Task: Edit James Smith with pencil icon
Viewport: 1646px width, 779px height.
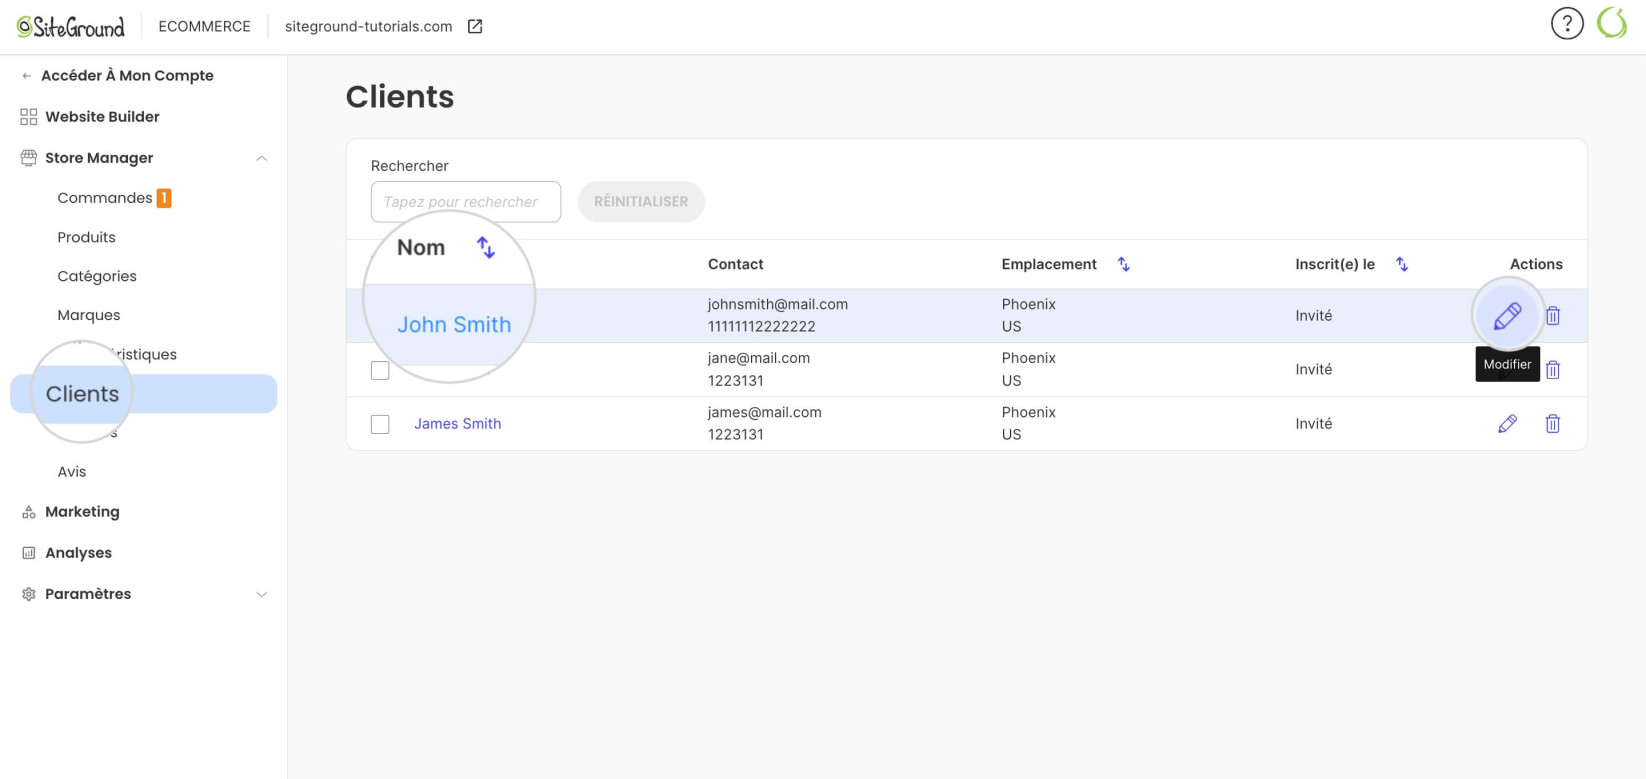Action: [x=1508, y=424]
